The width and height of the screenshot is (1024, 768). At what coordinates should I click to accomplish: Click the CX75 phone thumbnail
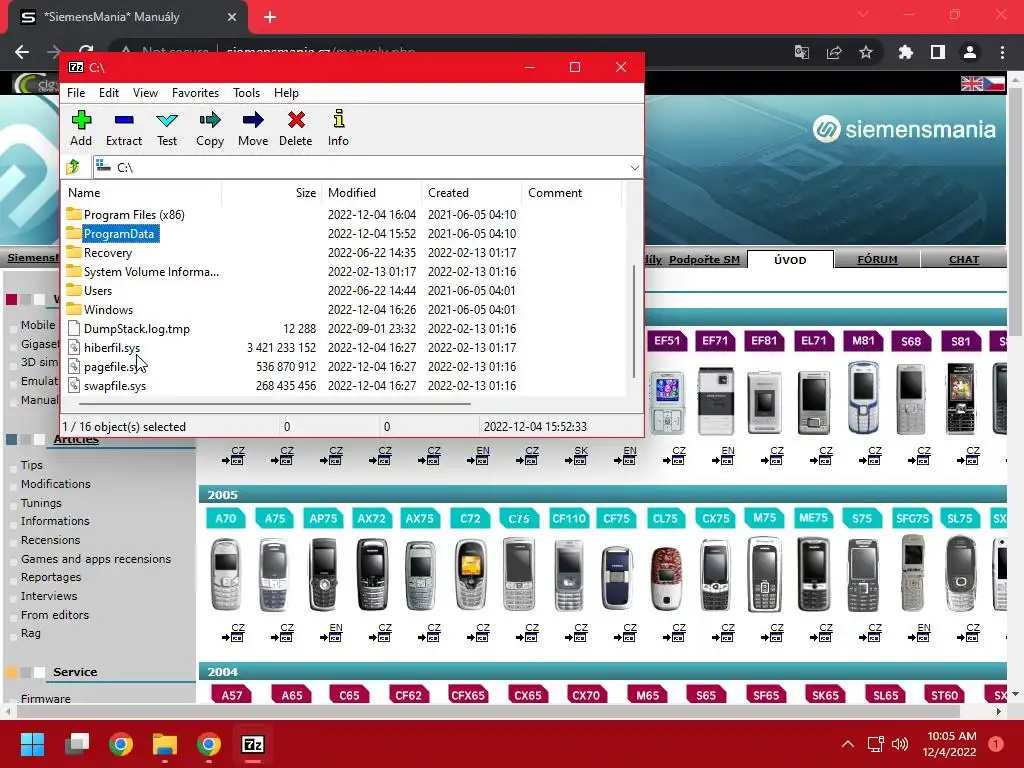715,575
